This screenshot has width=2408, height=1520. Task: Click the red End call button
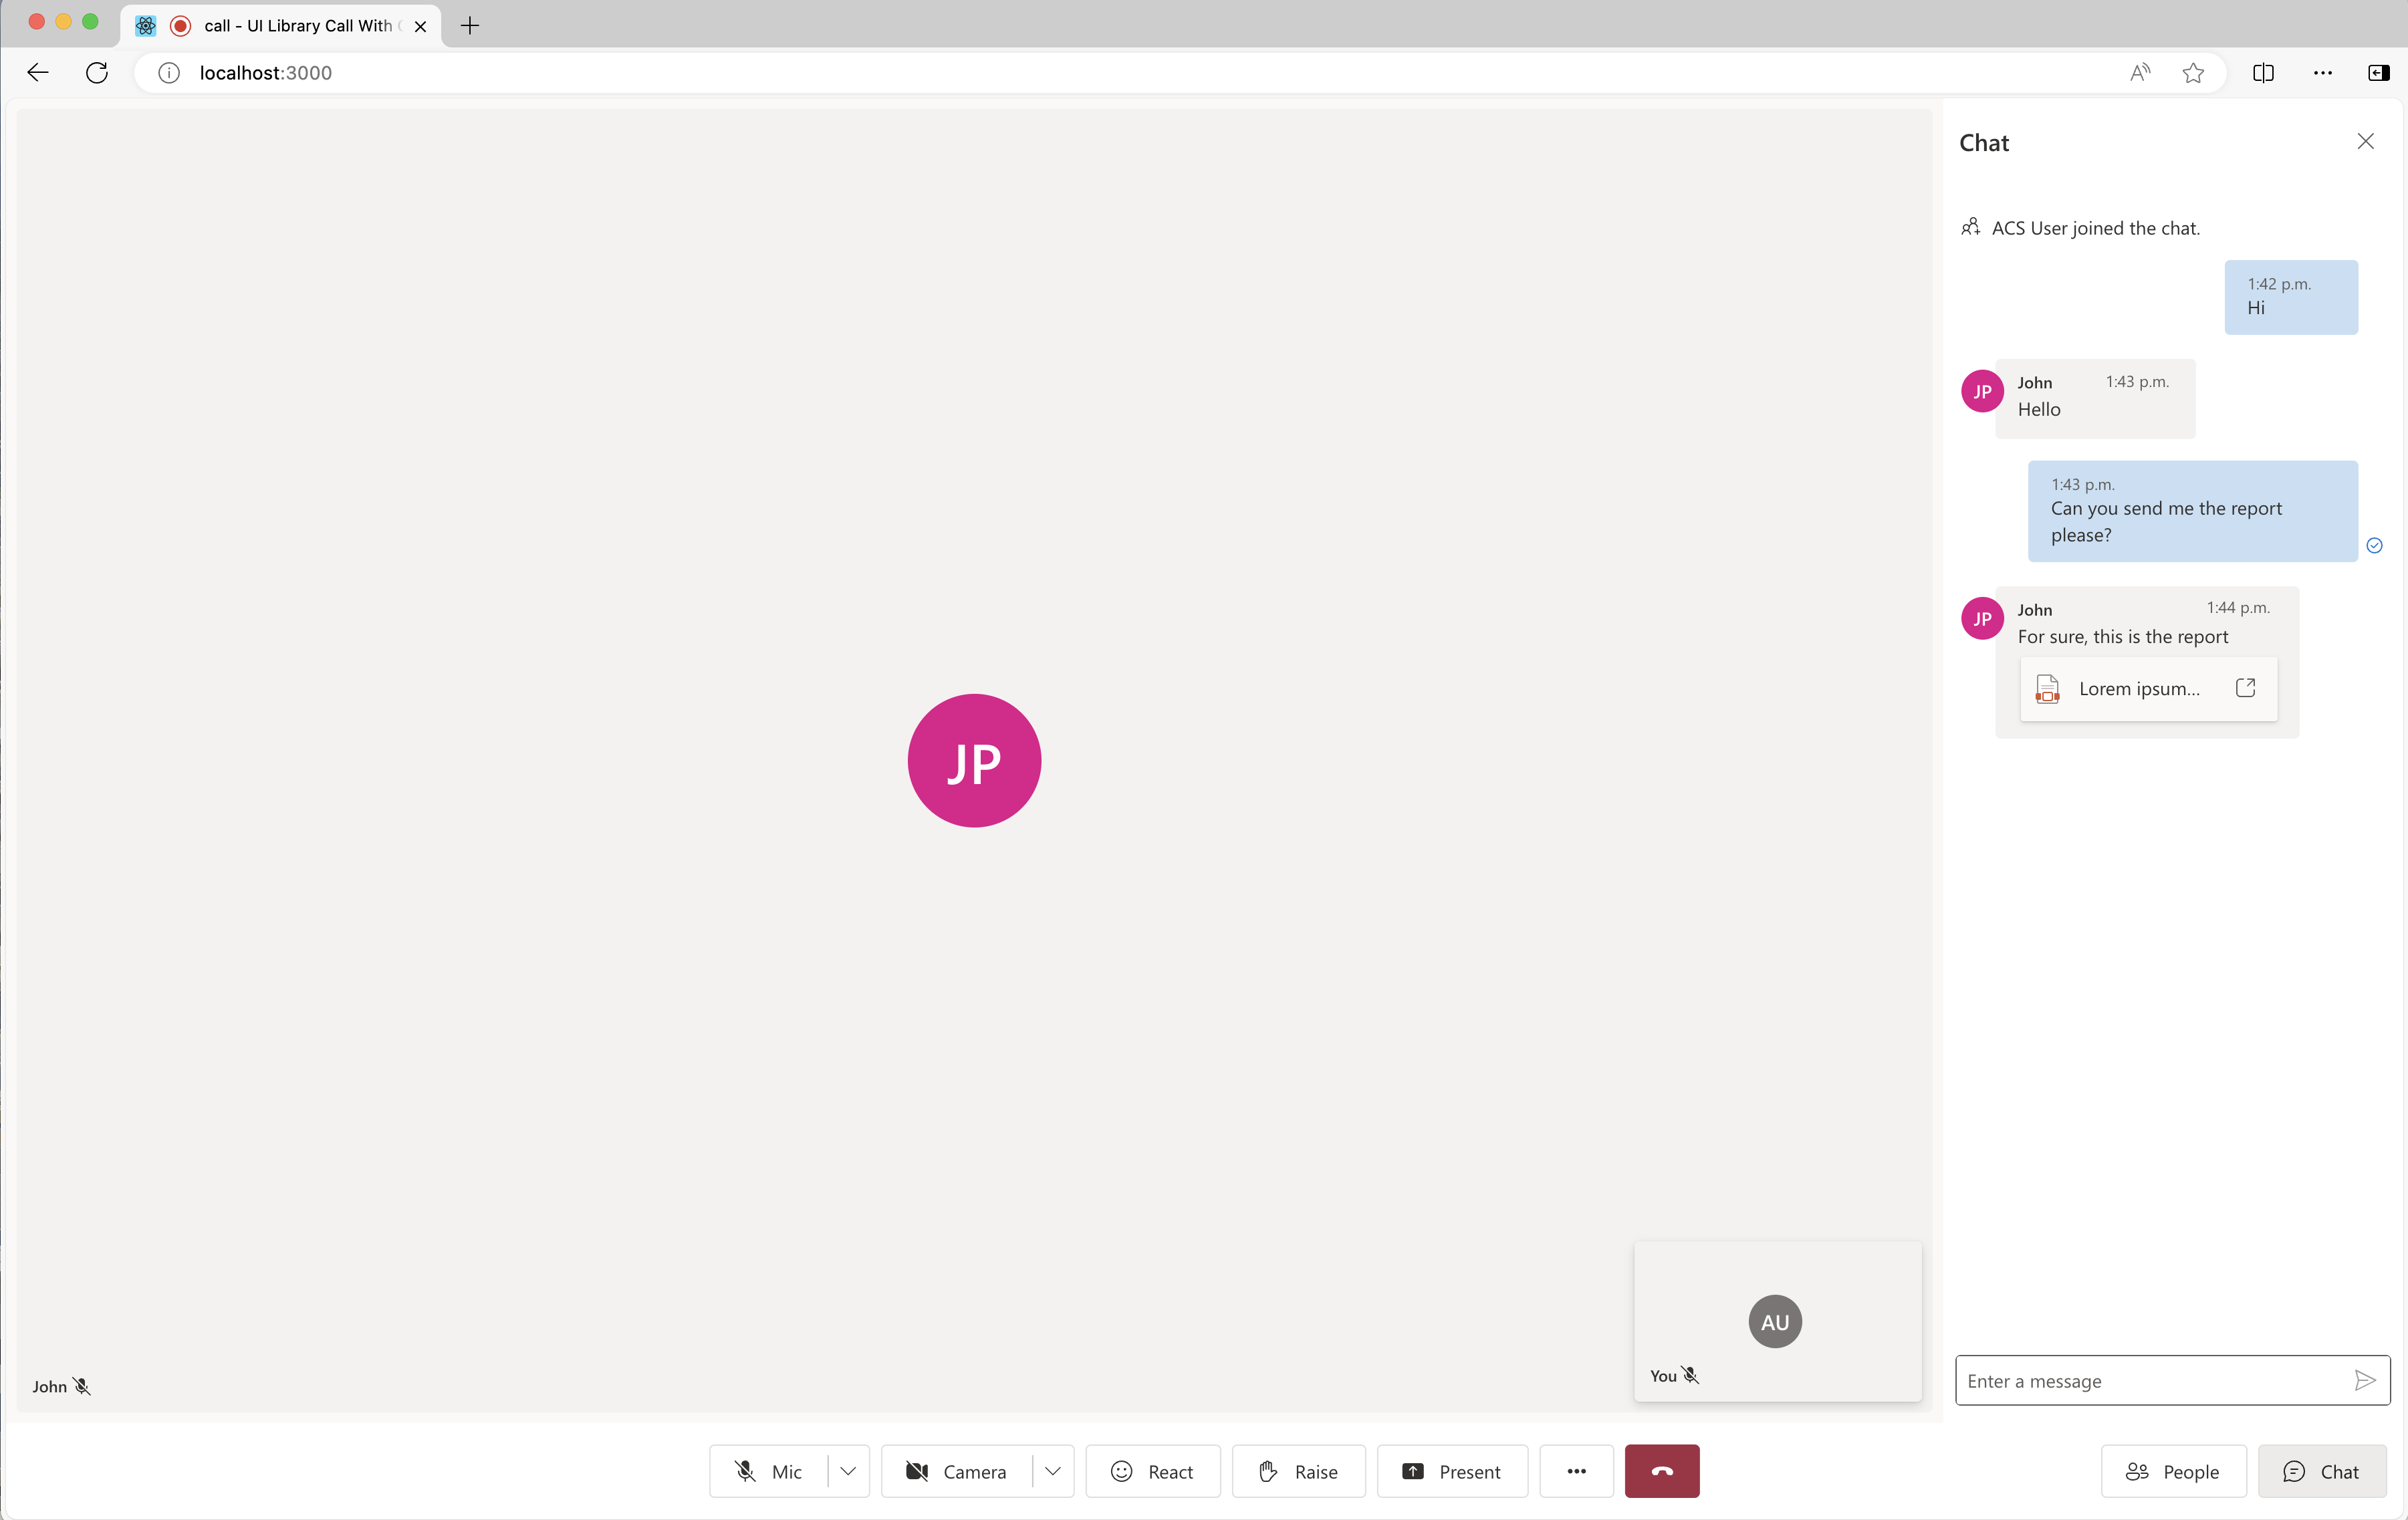(x=1660, y=1471)
